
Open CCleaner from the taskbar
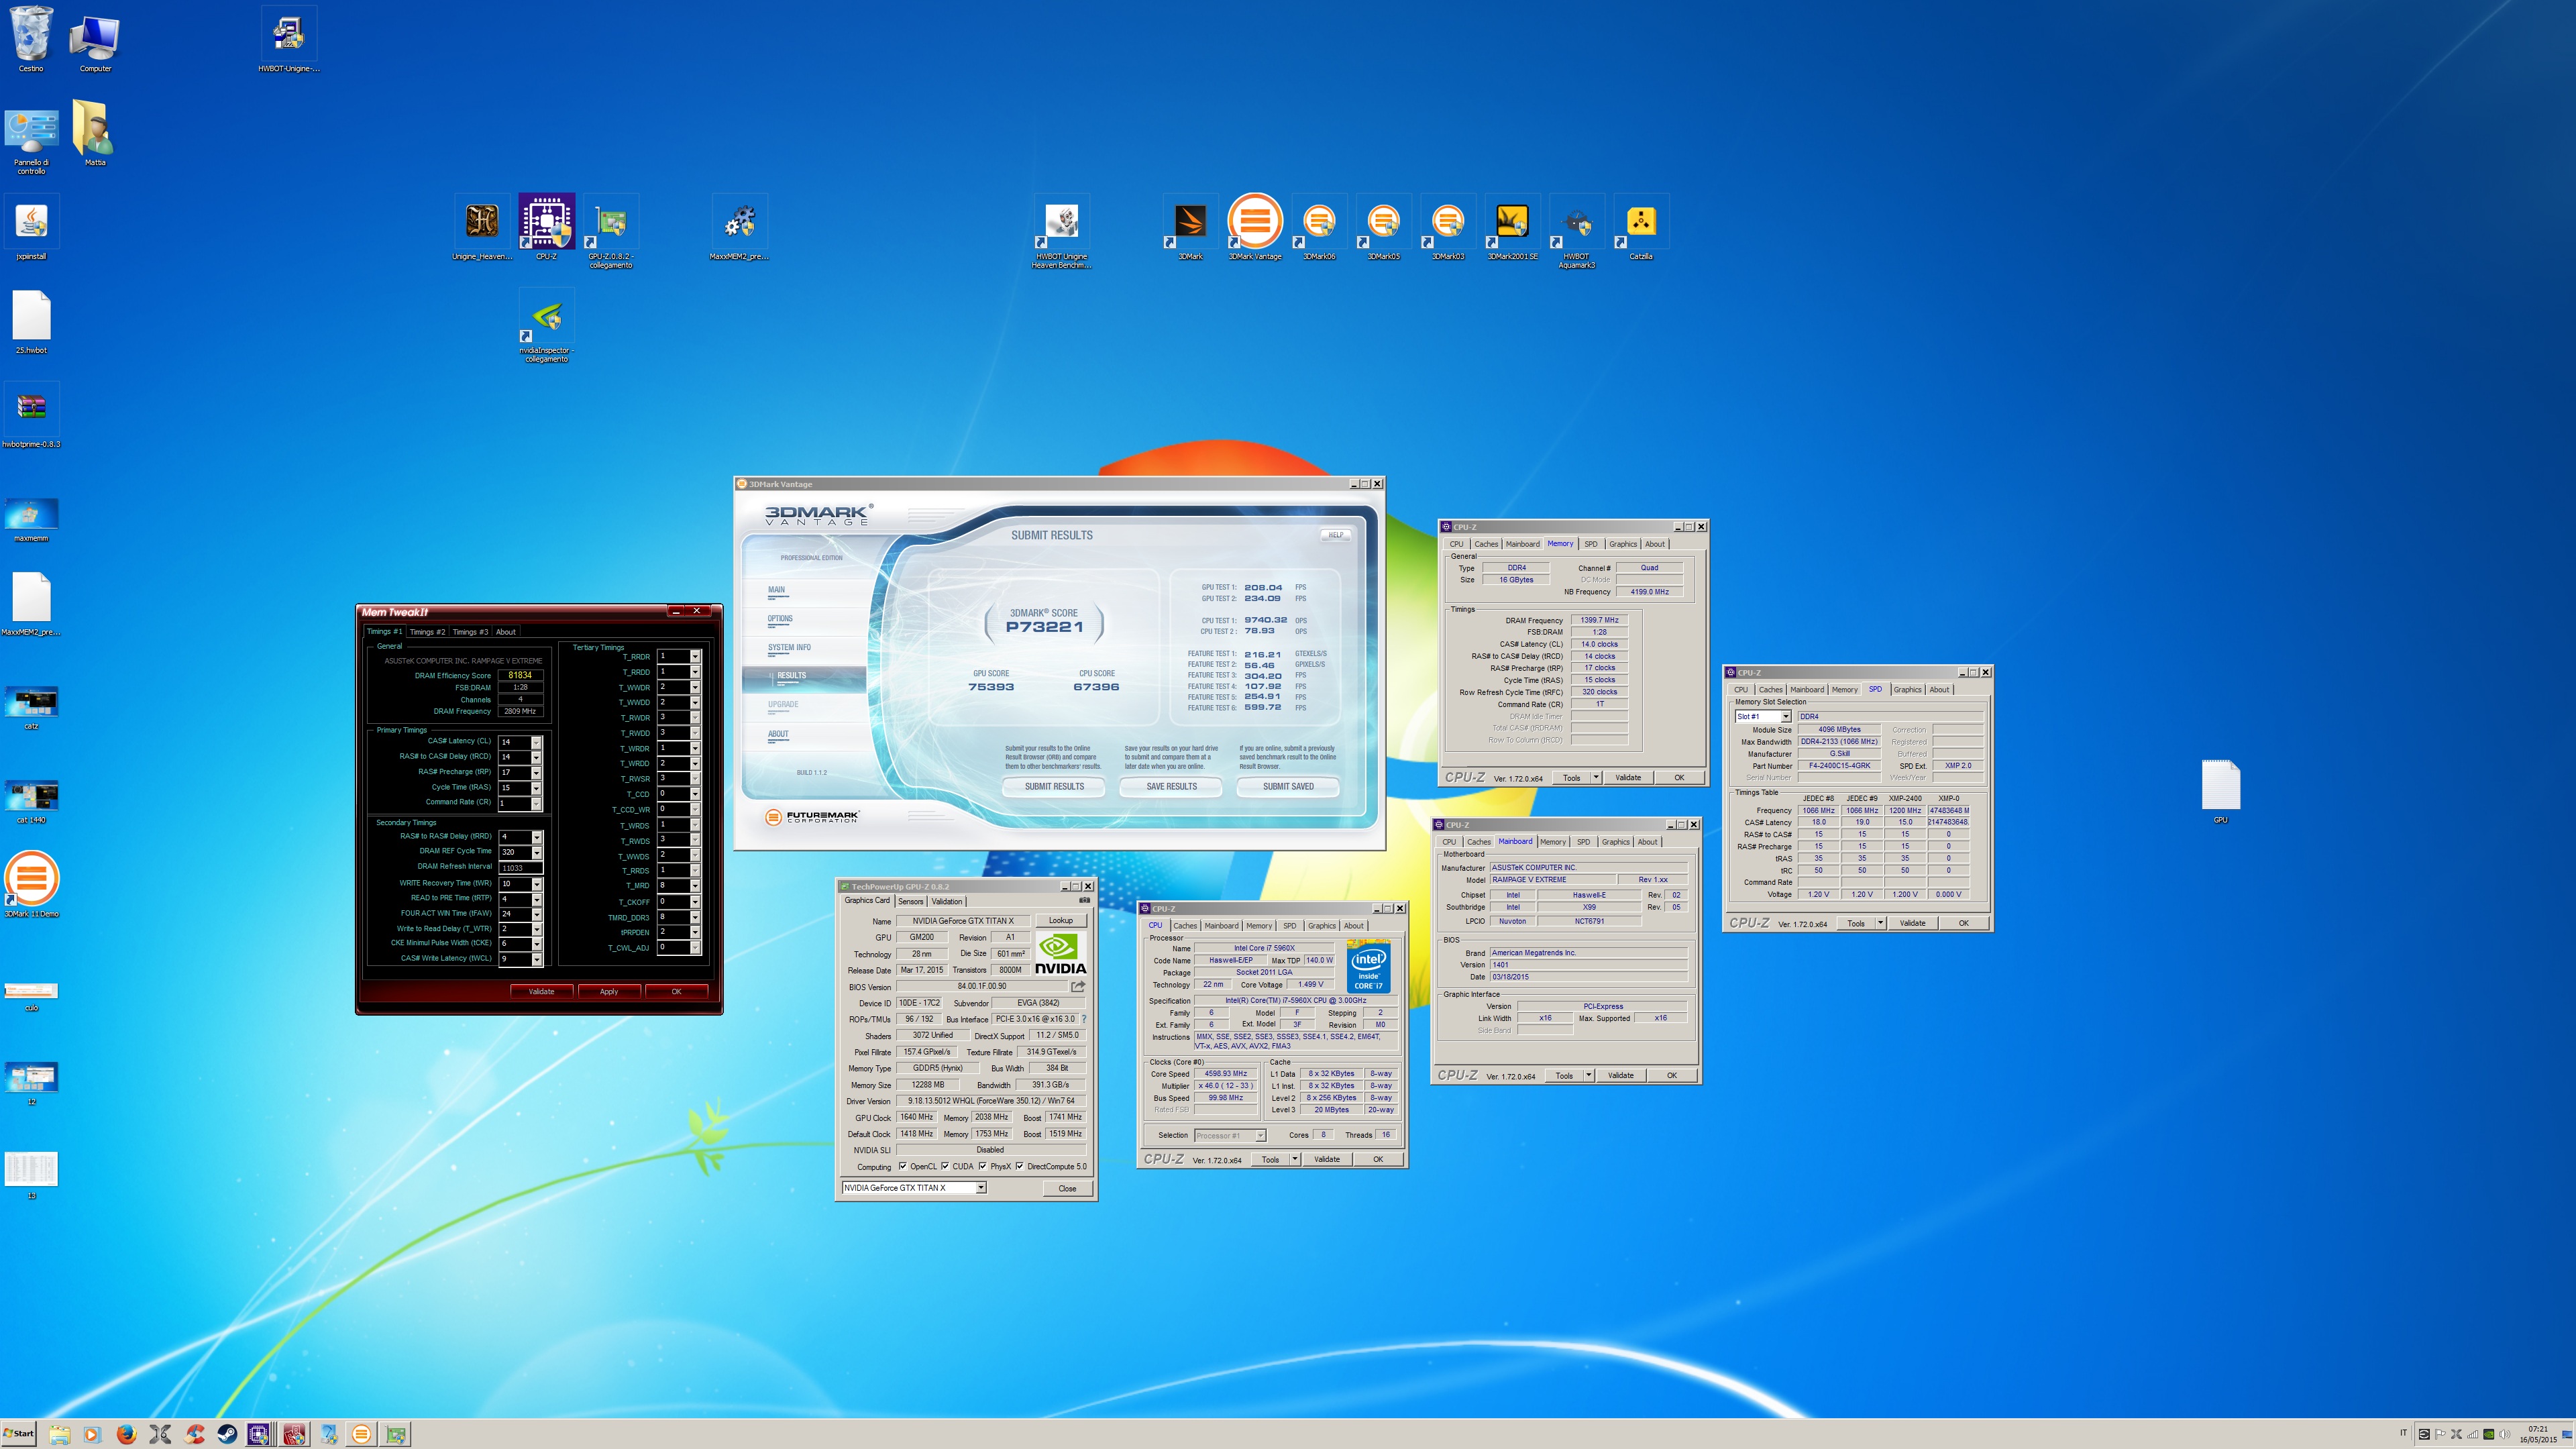click(x=194, y=1434)
